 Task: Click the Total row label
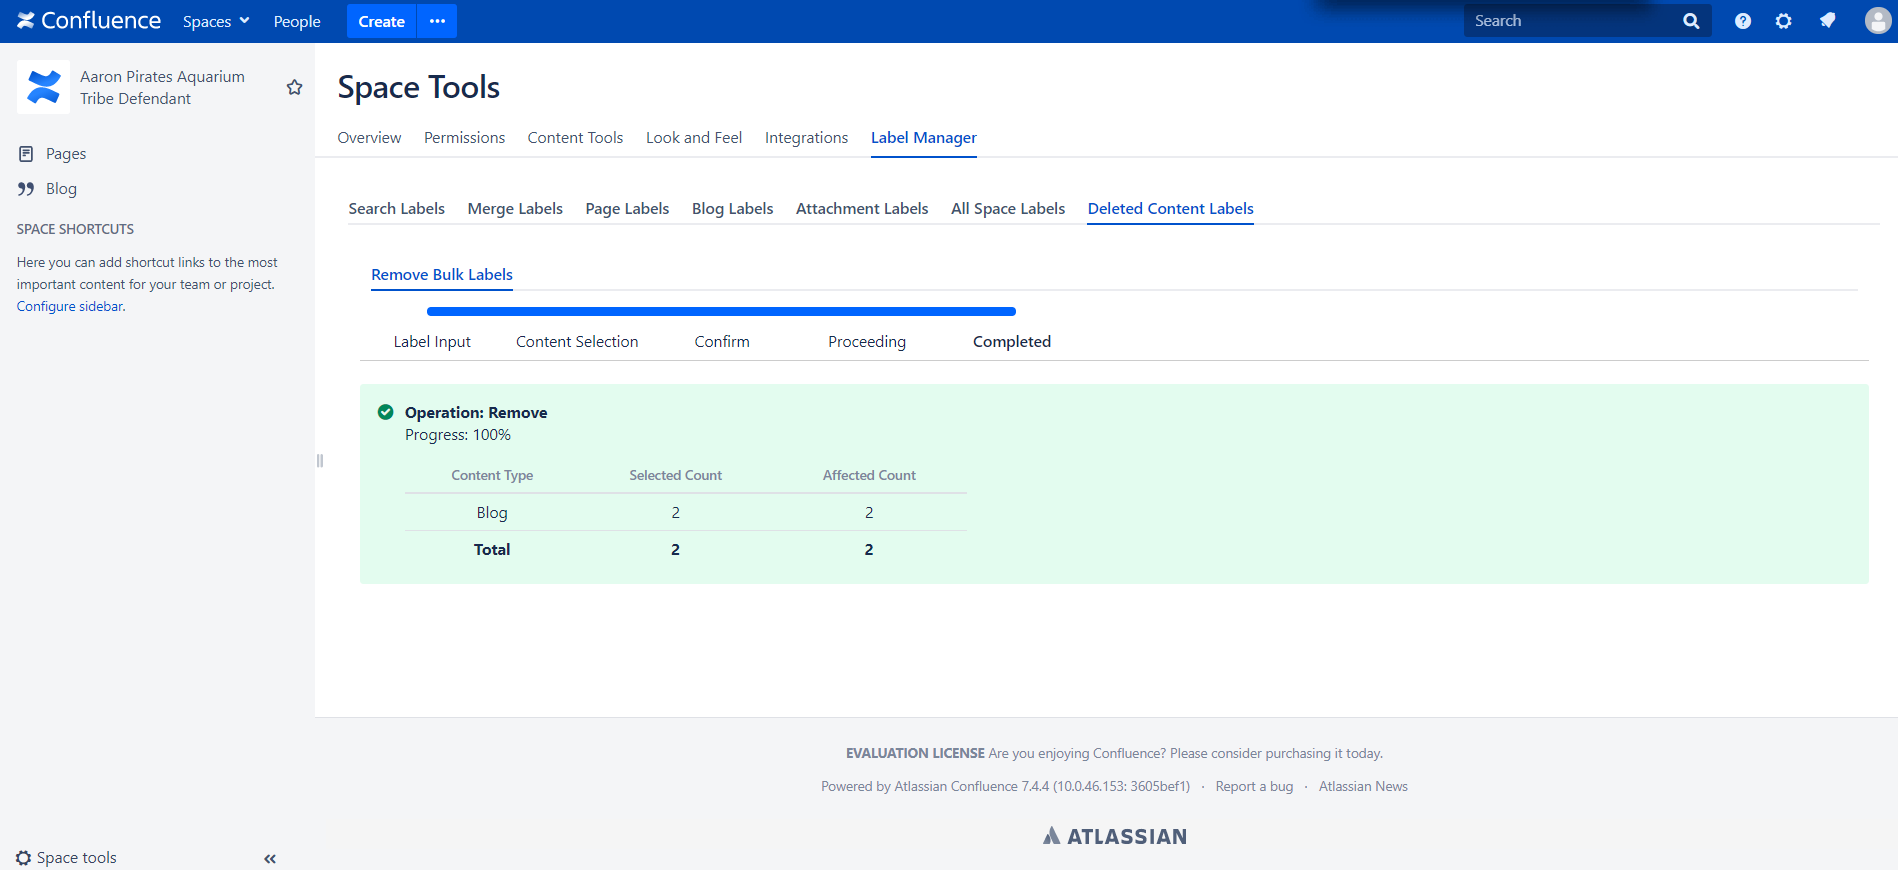coord(492,550)
